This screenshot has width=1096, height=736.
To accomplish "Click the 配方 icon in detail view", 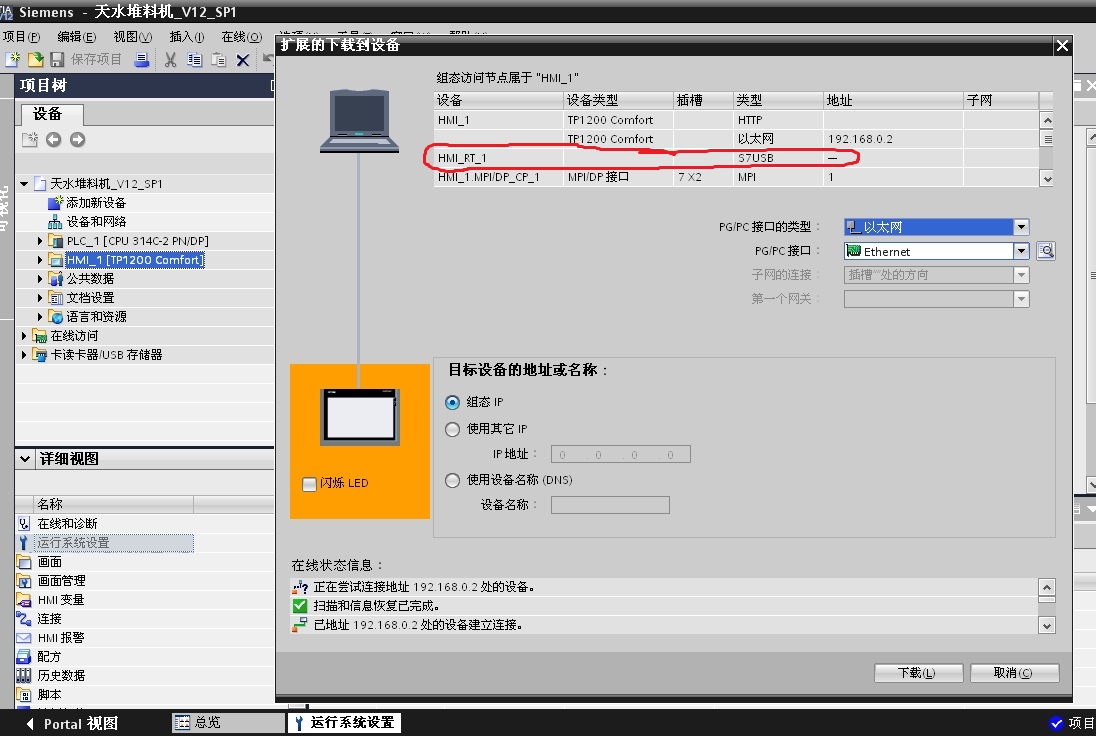I will tap(24, 657).
